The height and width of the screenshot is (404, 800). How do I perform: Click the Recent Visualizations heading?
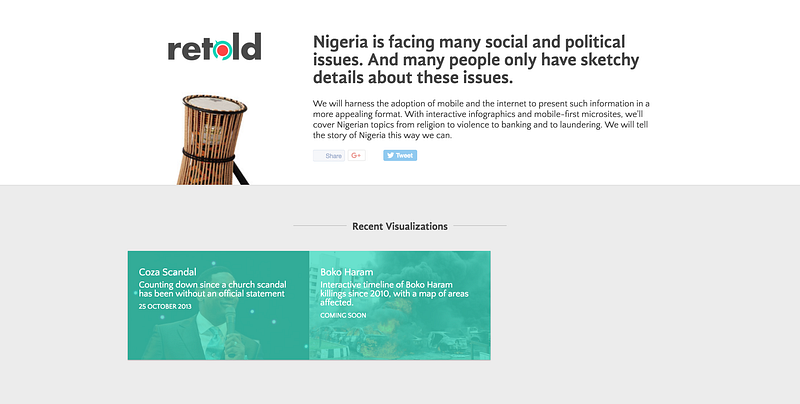[x=400, y=227]
